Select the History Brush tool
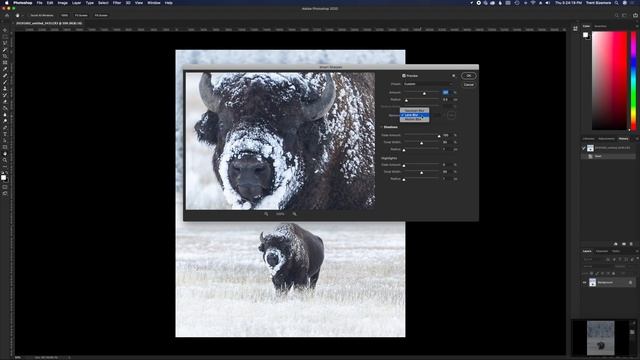The height and width of the screenshot is (360, 640). (x=5, y=96)
